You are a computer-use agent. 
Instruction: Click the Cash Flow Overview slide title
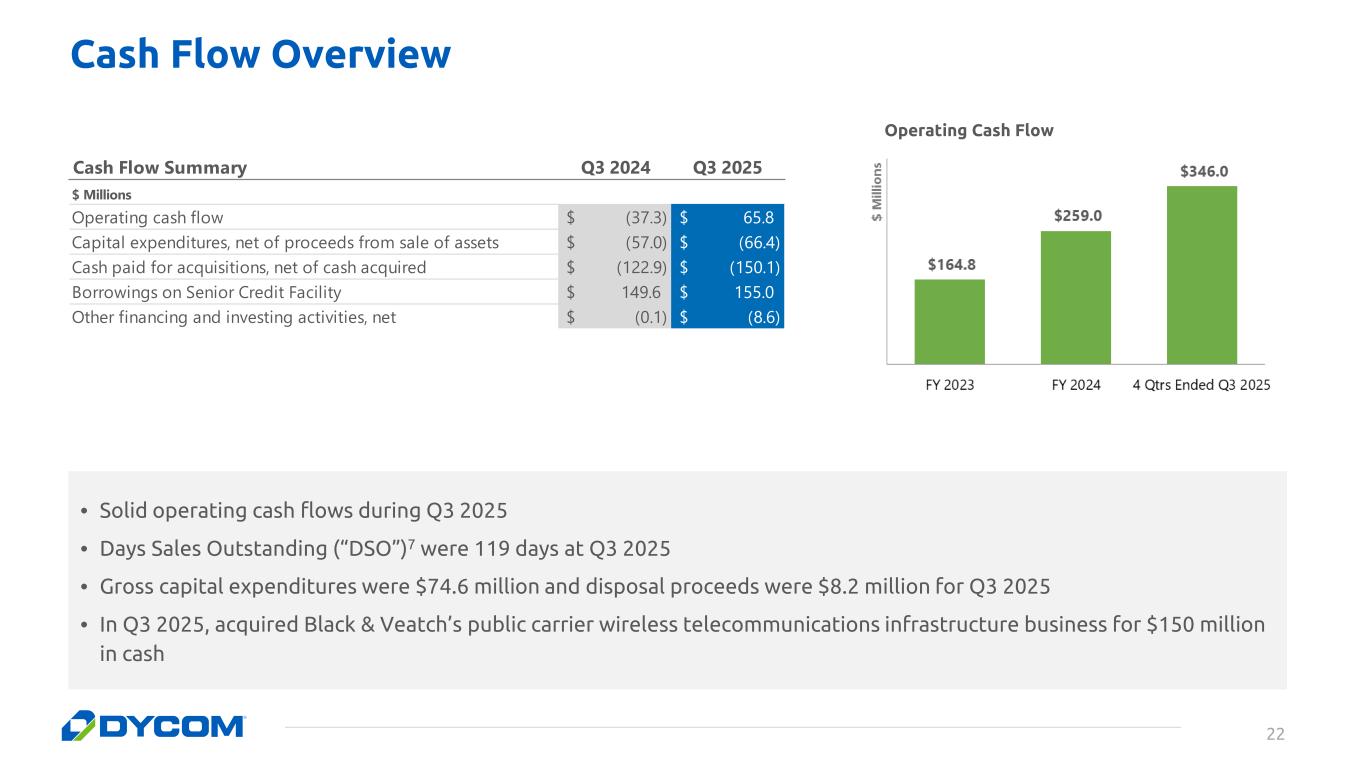point(260,54)
